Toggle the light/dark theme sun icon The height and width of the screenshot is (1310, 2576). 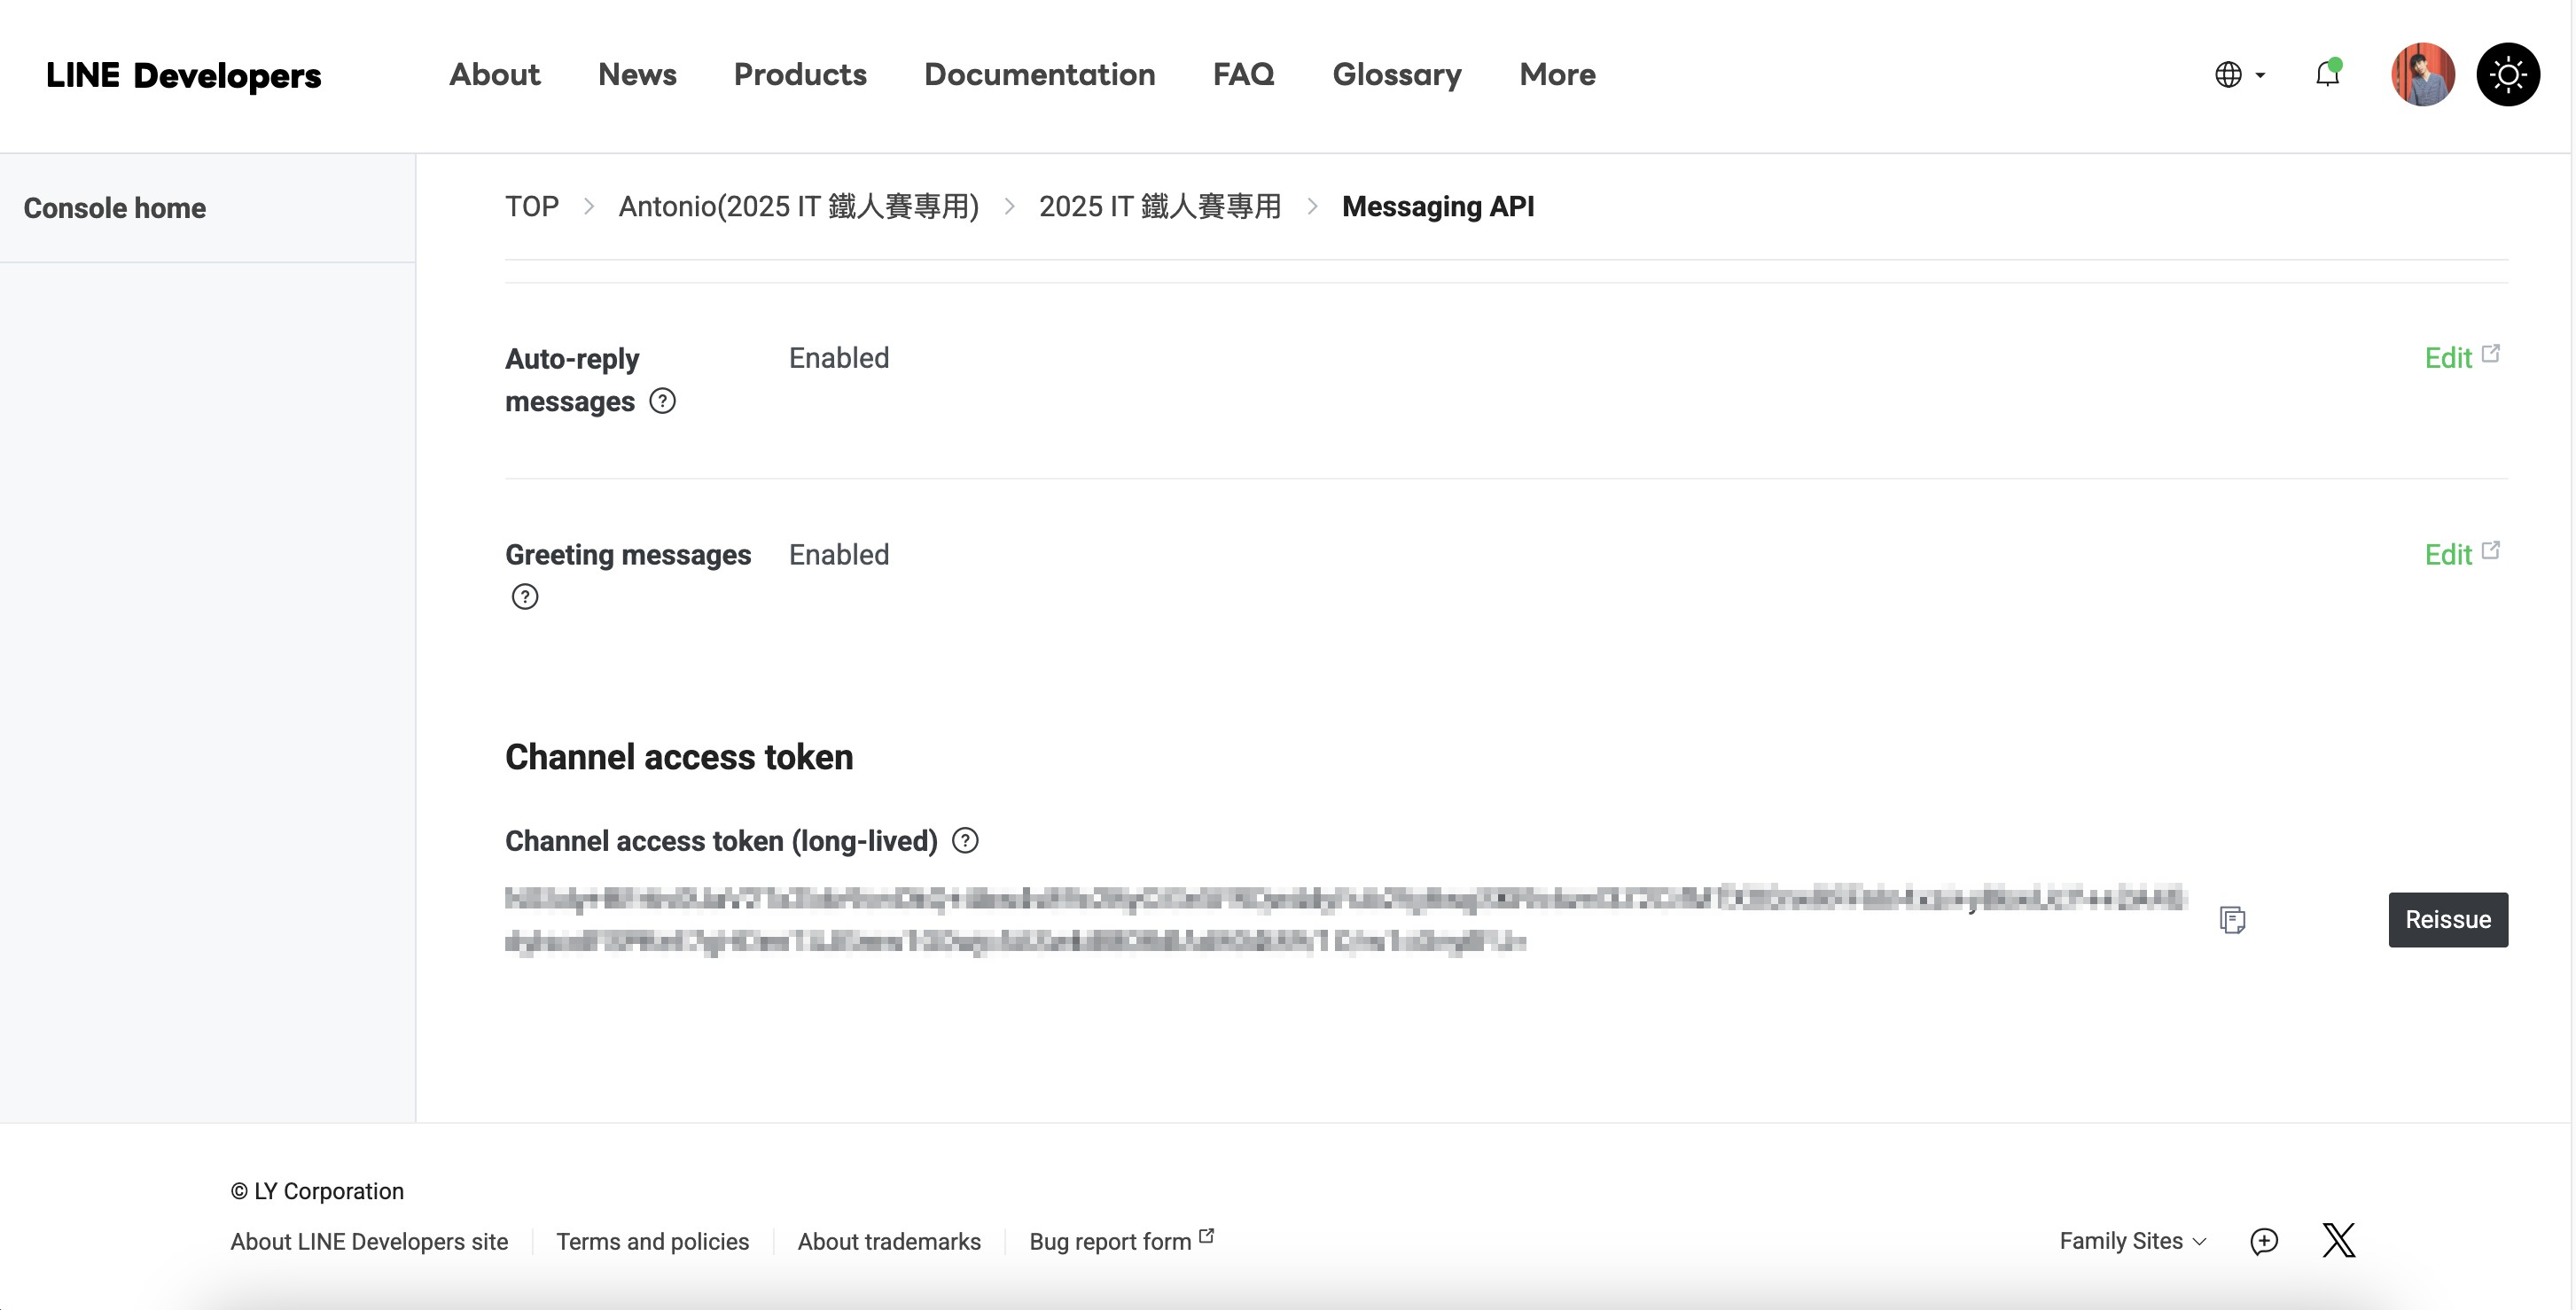(2508, 74)
